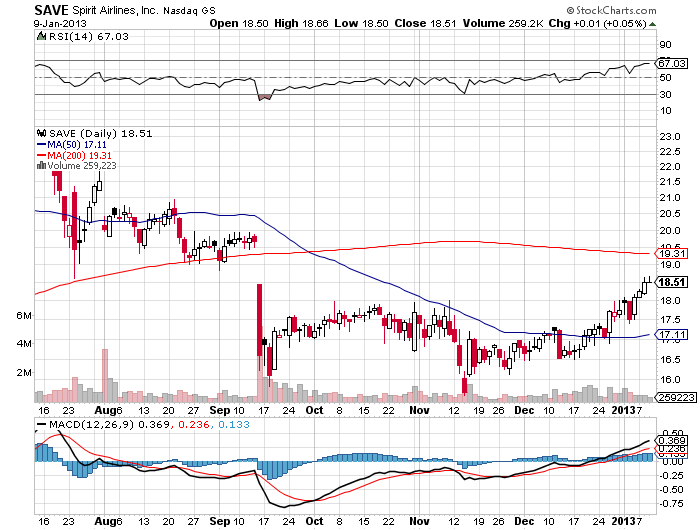Click the black MACD legend line
The height and width of the screenshot is (530, 700).
pyautogui.click(x=42, y=425)
